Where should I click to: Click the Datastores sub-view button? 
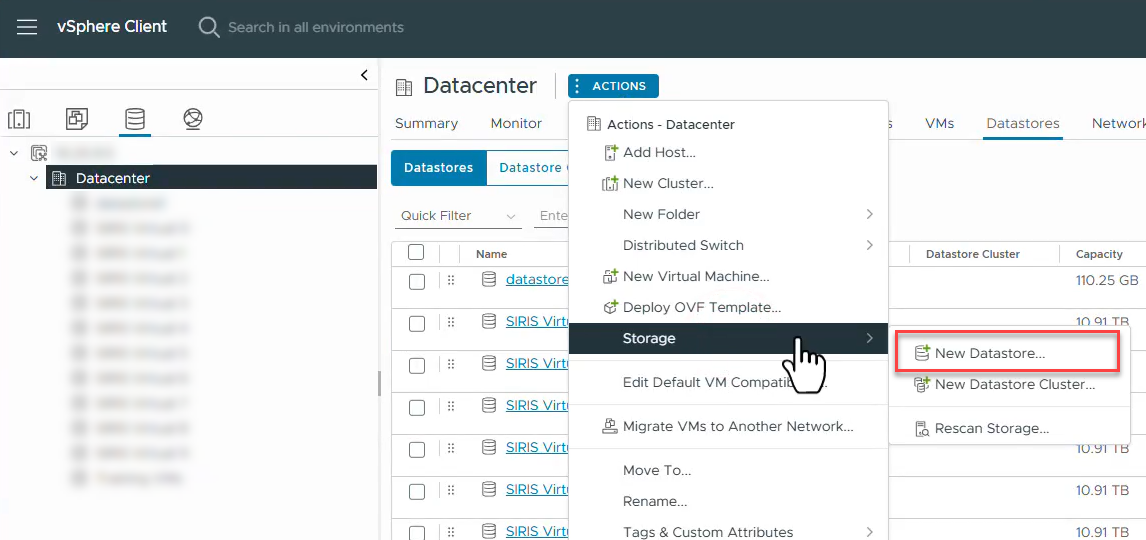pyautogui.click(x=439, y=167)
